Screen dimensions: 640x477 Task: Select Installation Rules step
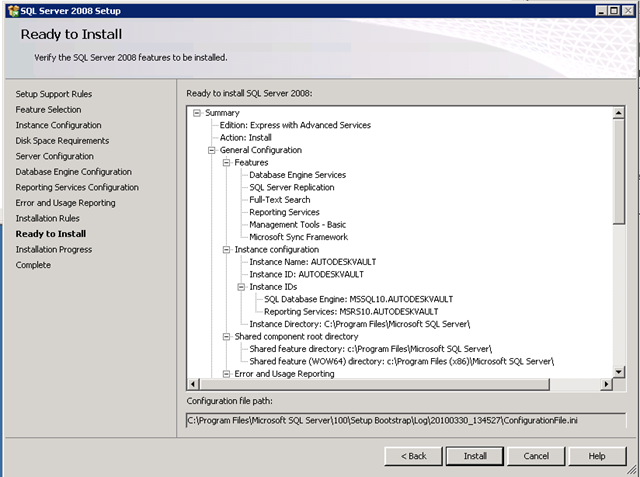[47, 218]
